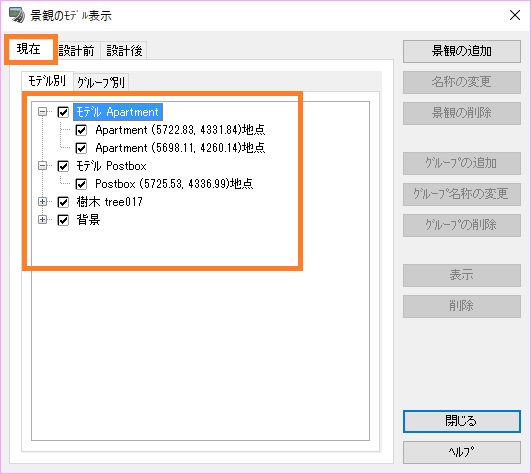Click the 景観の追加 button

pyautogui.click(x=462, y=51)
